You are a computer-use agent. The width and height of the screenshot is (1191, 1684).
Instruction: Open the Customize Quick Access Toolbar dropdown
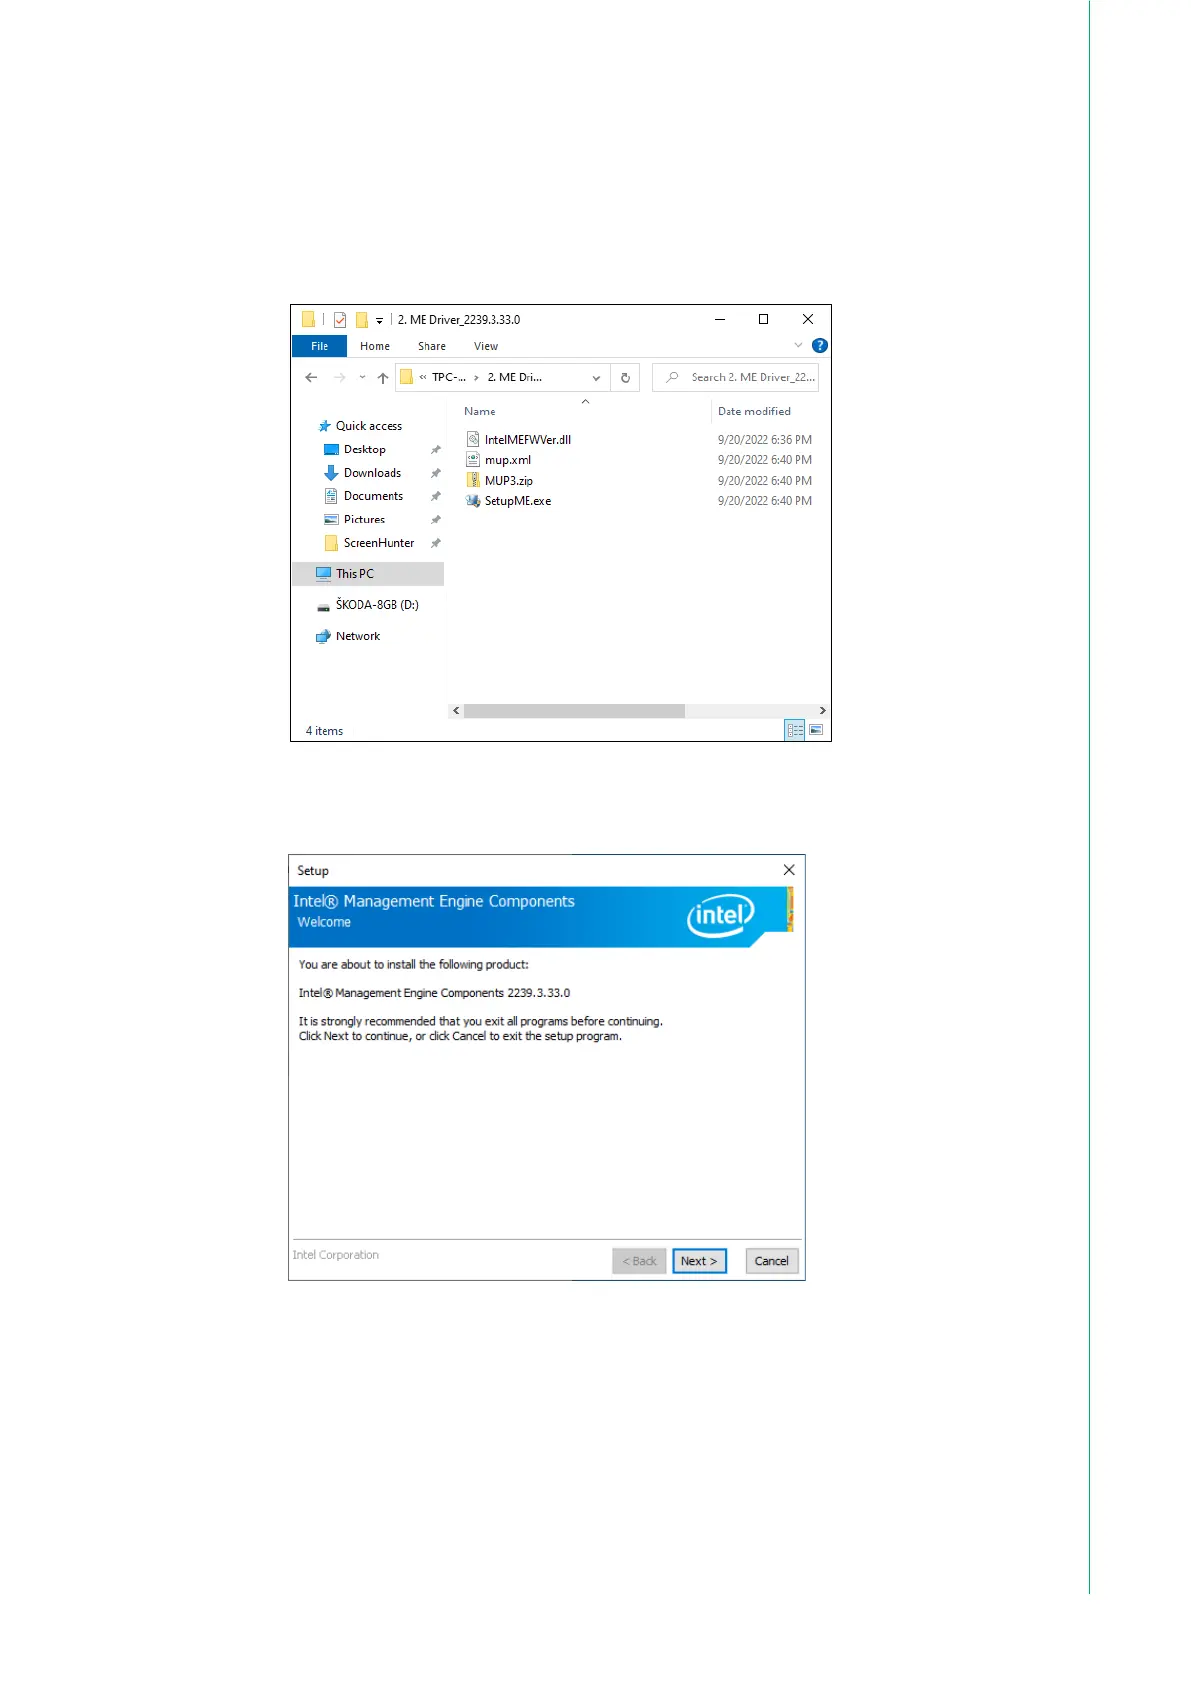pos(380,321)
